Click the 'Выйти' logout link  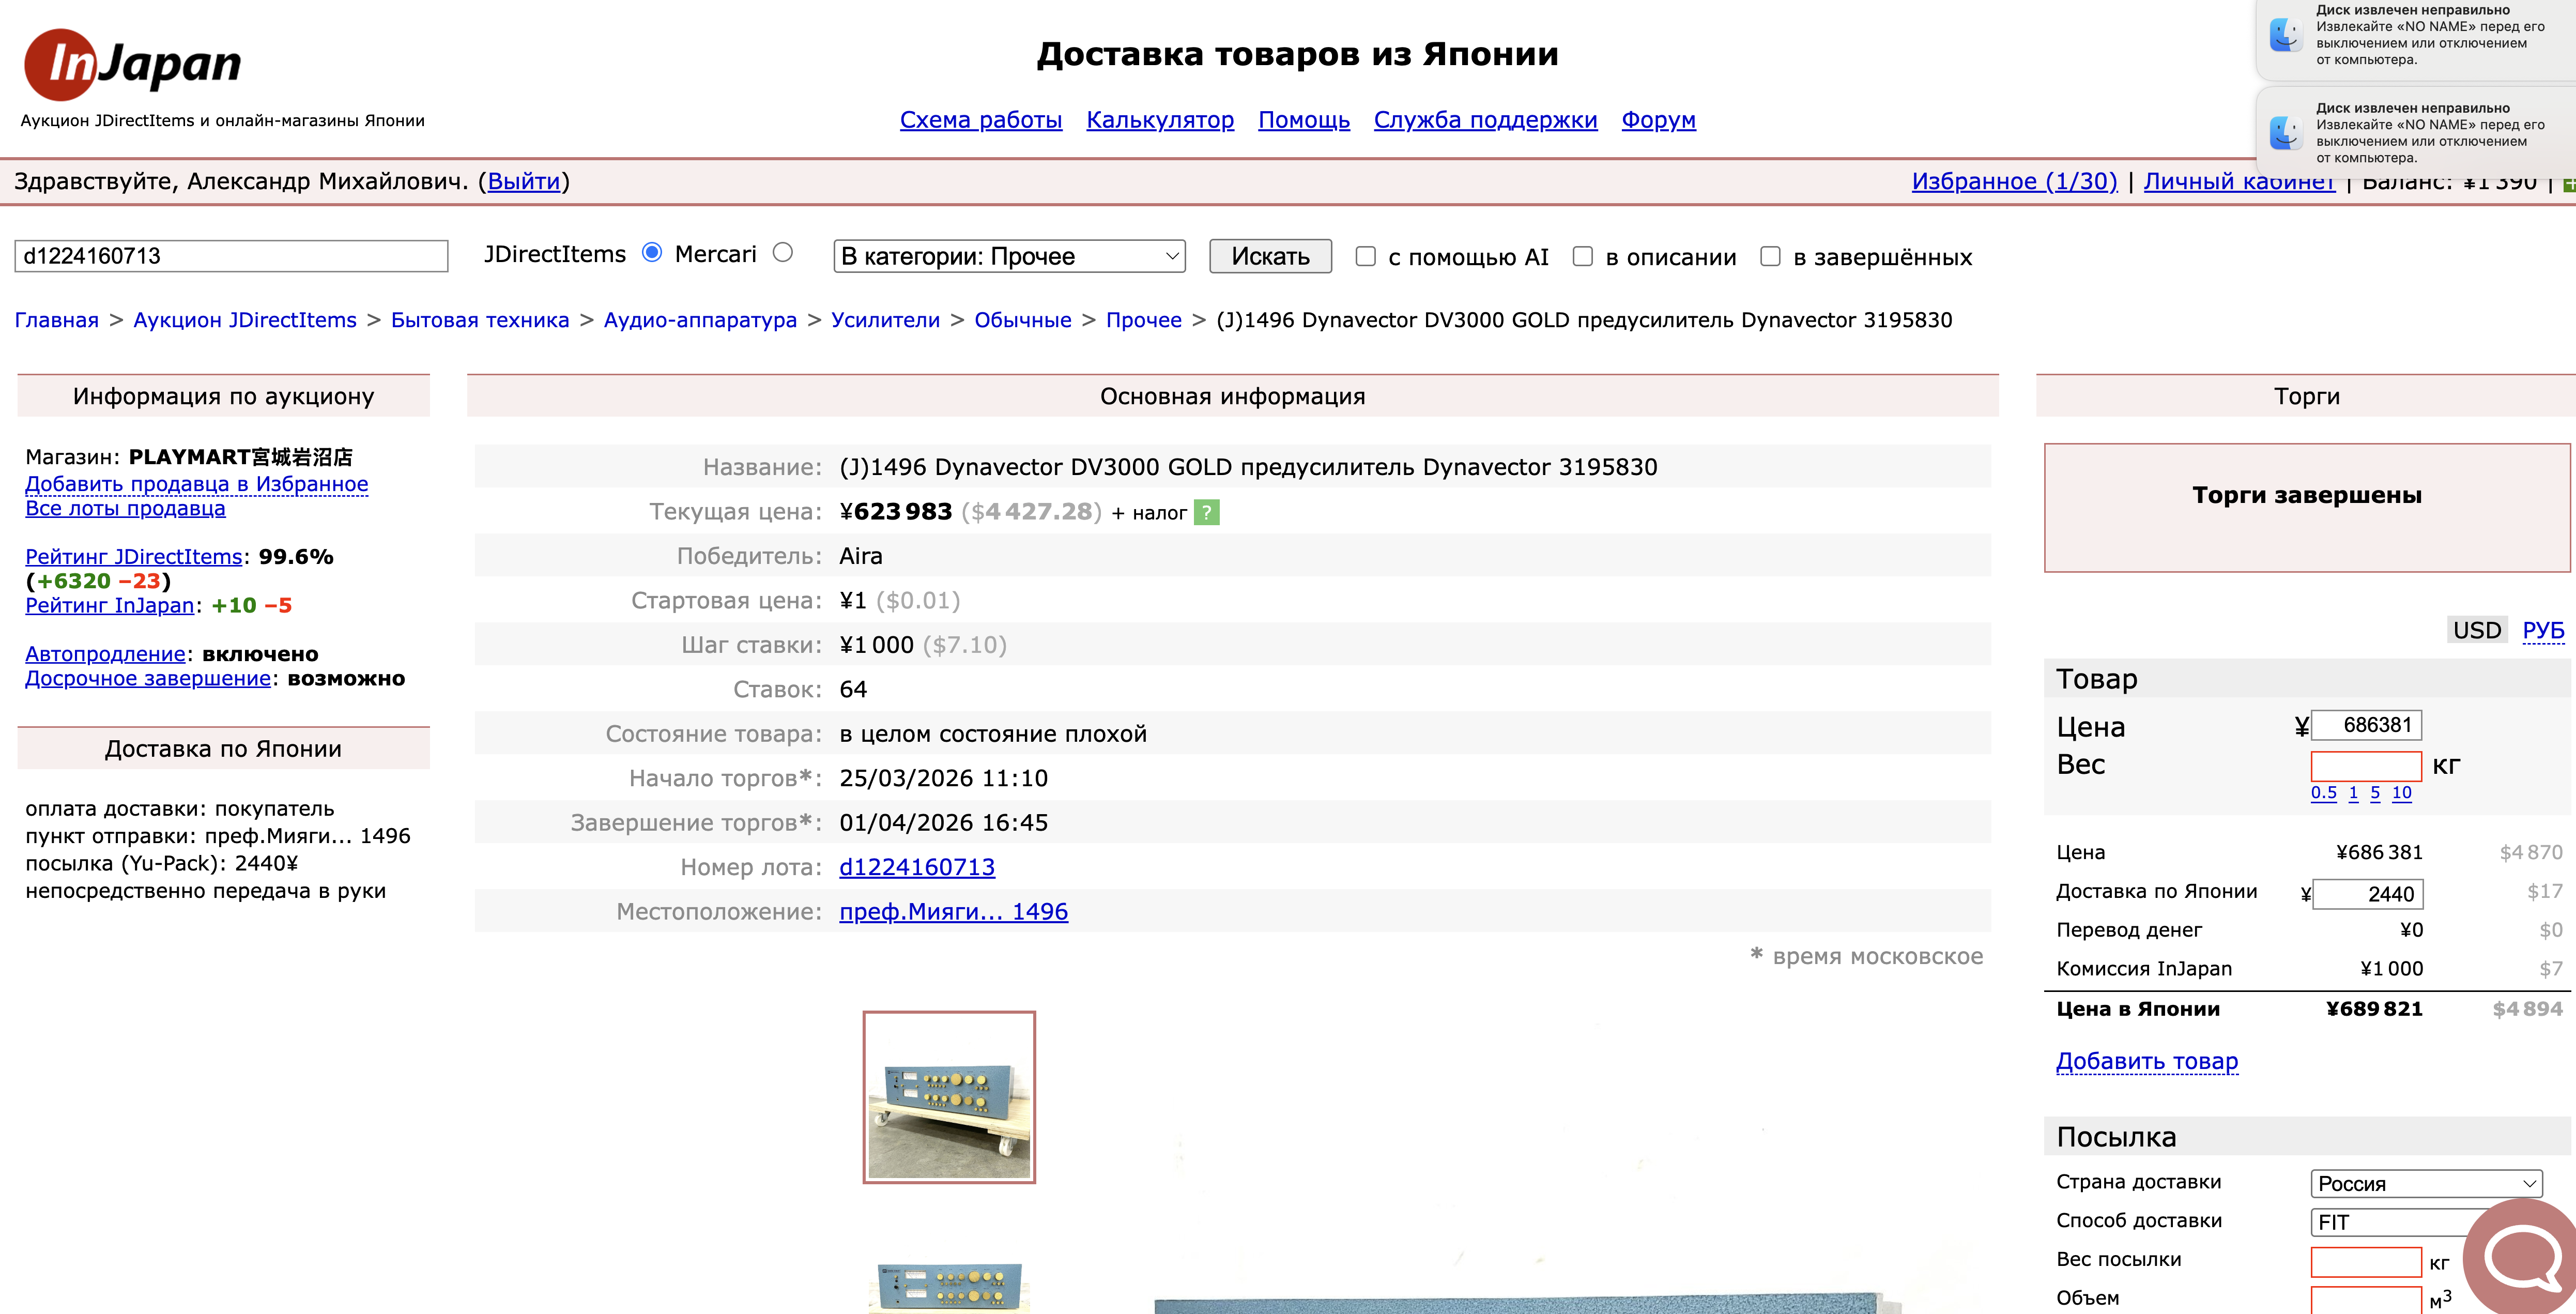[524, 182]
